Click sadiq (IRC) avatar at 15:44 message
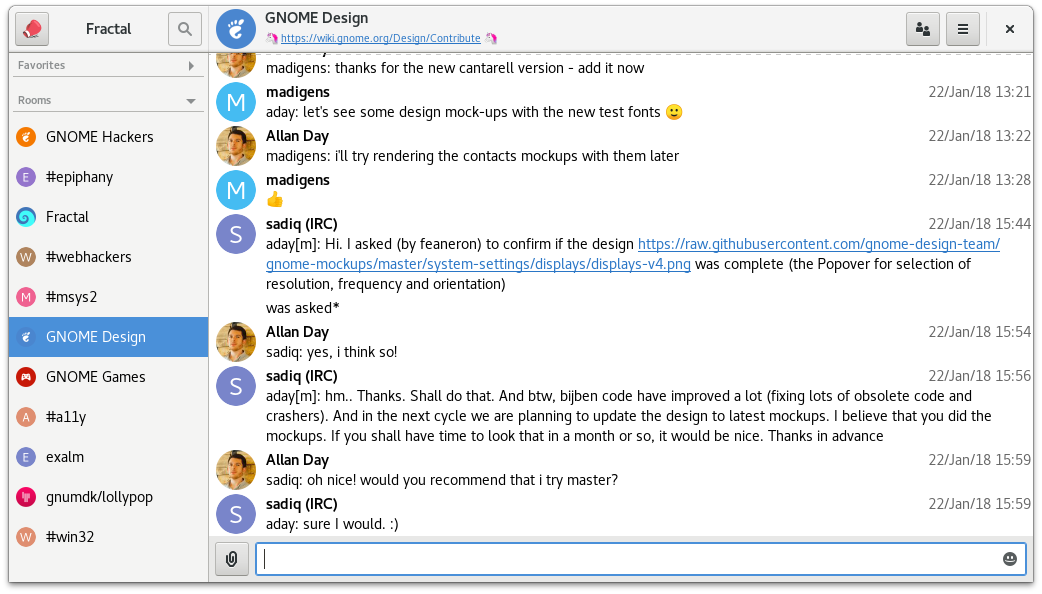Viewport: 1042px width, 594px height. pos(236,234)
